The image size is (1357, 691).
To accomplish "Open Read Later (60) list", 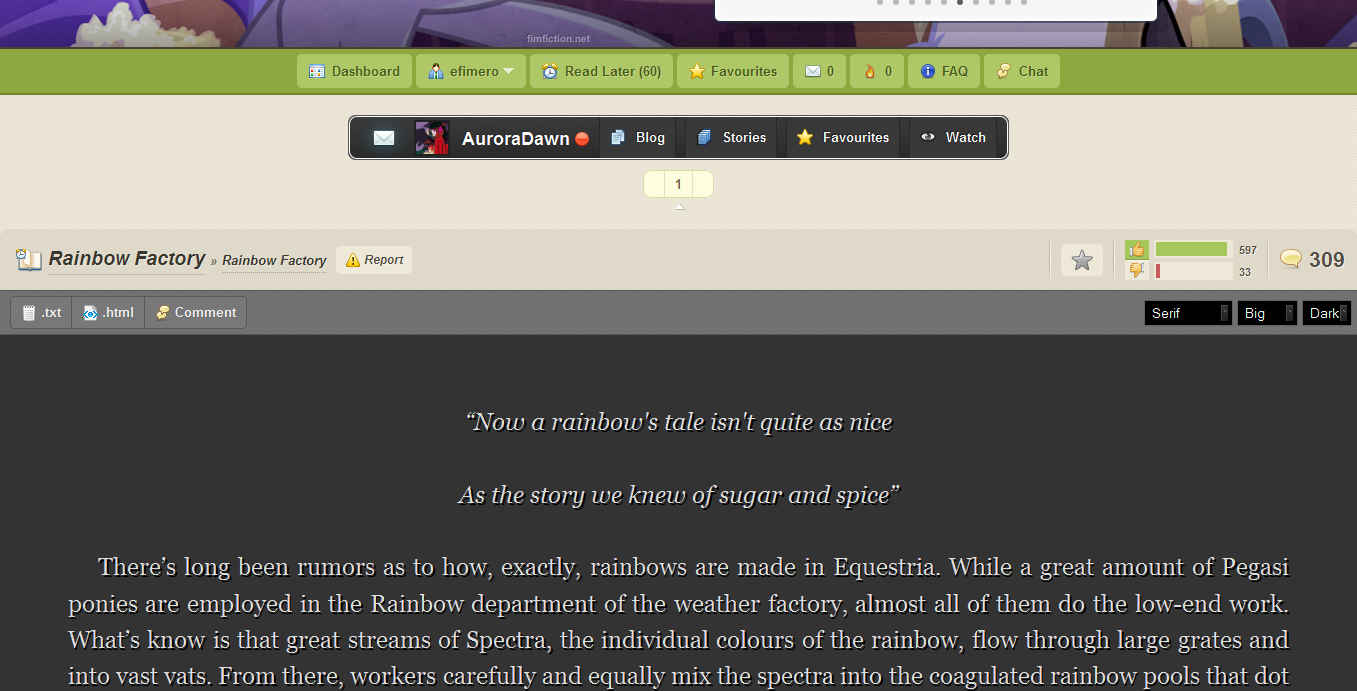I will [601, 71].
